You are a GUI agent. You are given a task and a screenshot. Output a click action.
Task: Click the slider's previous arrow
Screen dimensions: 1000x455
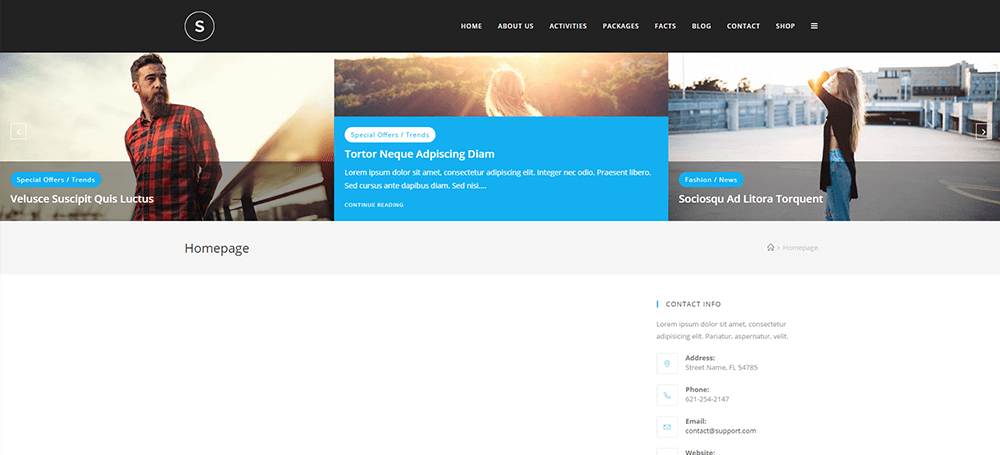(x=18, y=130)
